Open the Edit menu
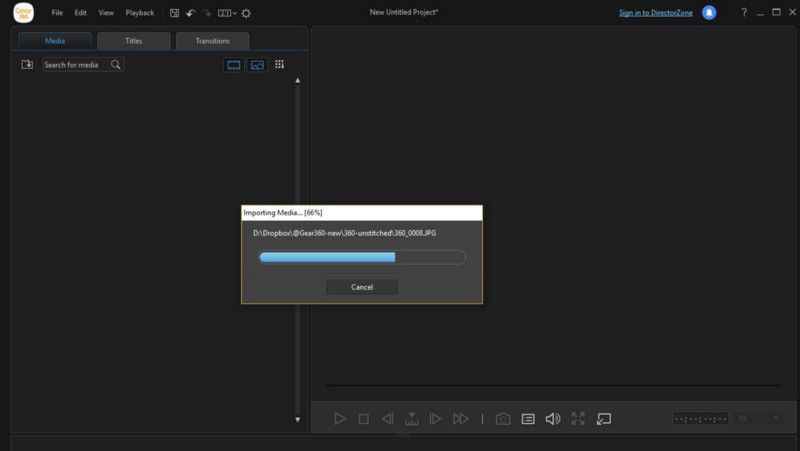800x451 pixels. [x=81, y=13]
